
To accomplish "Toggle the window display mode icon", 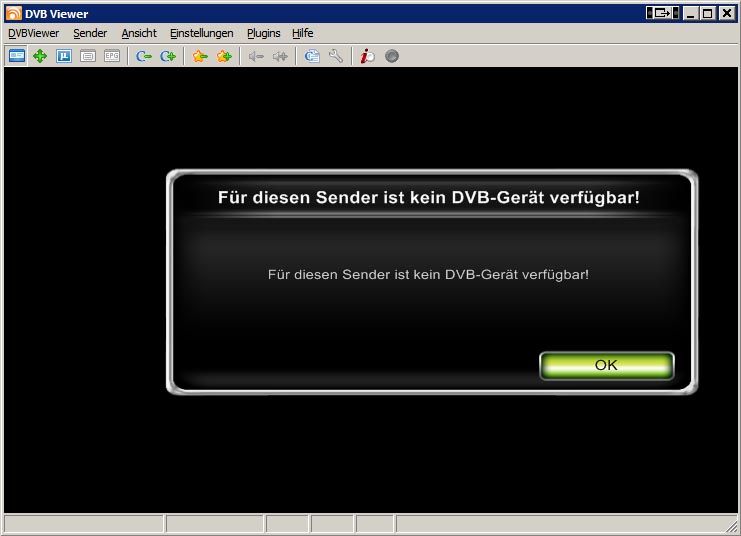I will point(17,56).
